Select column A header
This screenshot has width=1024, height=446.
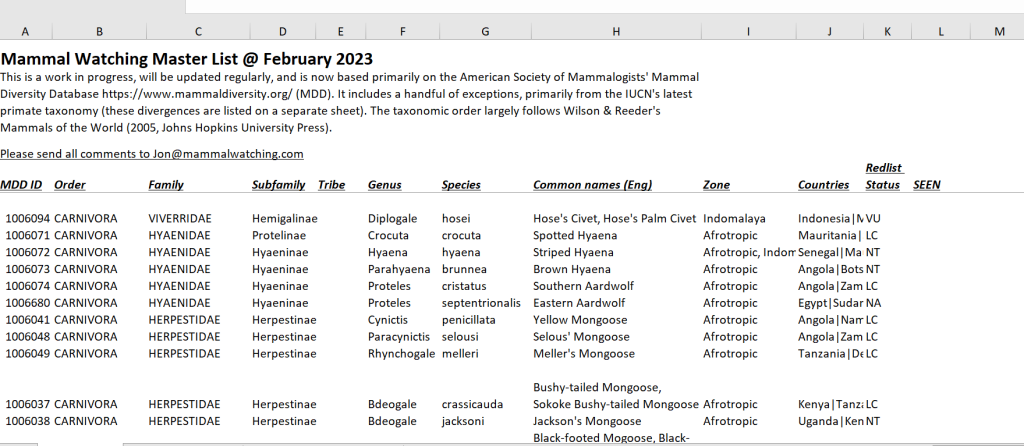coord(25,31)
